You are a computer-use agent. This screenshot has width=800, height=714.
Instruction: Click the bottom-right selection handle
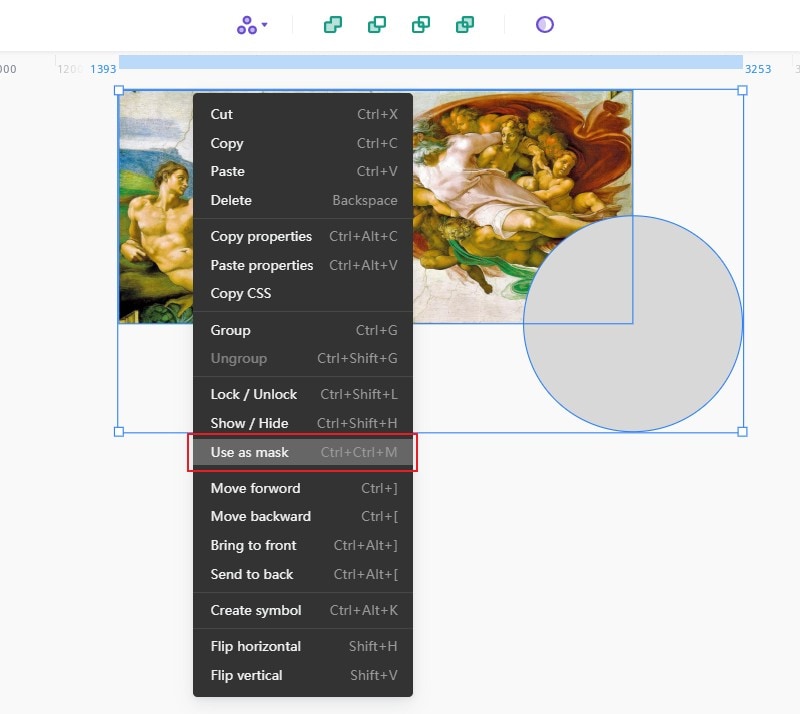pyautogui.click(x=743, y=432)
